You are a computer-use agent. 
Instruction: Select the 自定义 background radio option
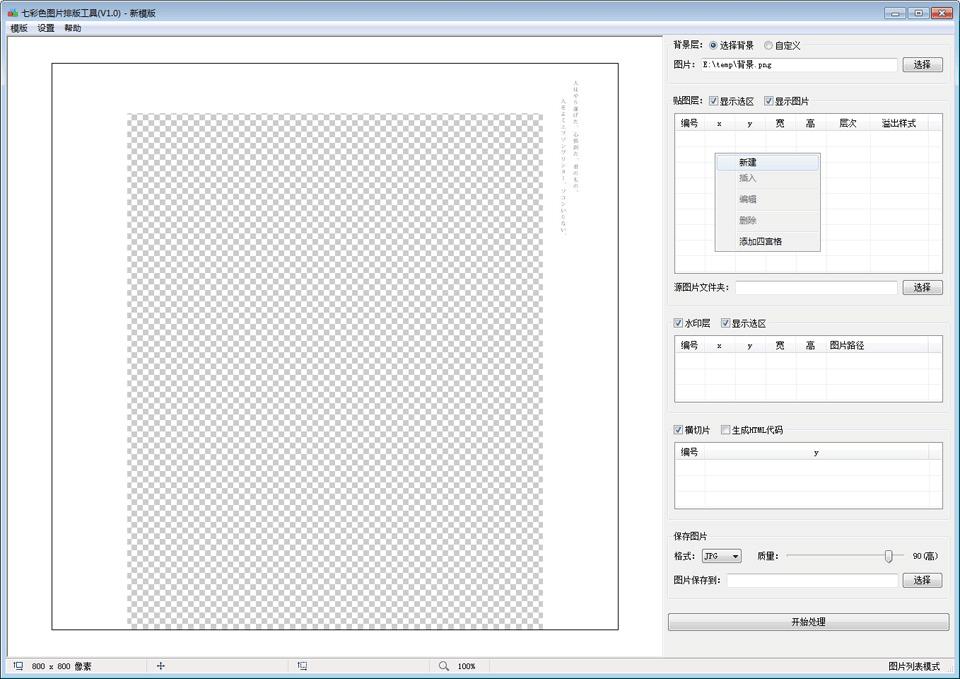pyautogui.click(x=768, y=45)
